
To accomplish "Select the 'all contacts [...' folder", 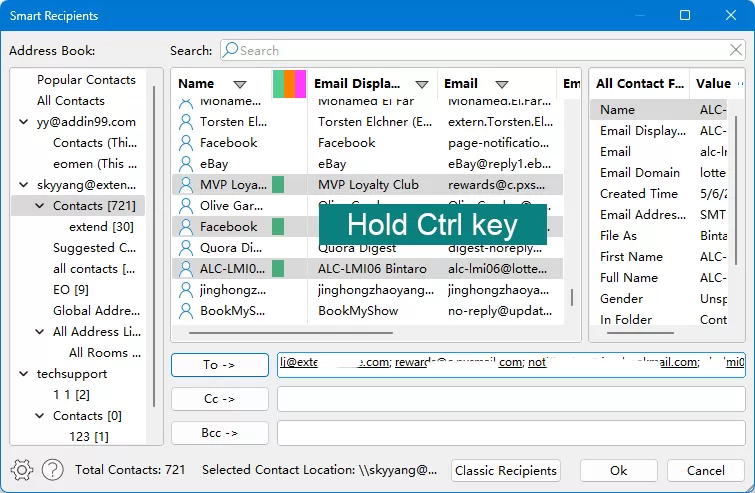I will (x=94, y=269).
